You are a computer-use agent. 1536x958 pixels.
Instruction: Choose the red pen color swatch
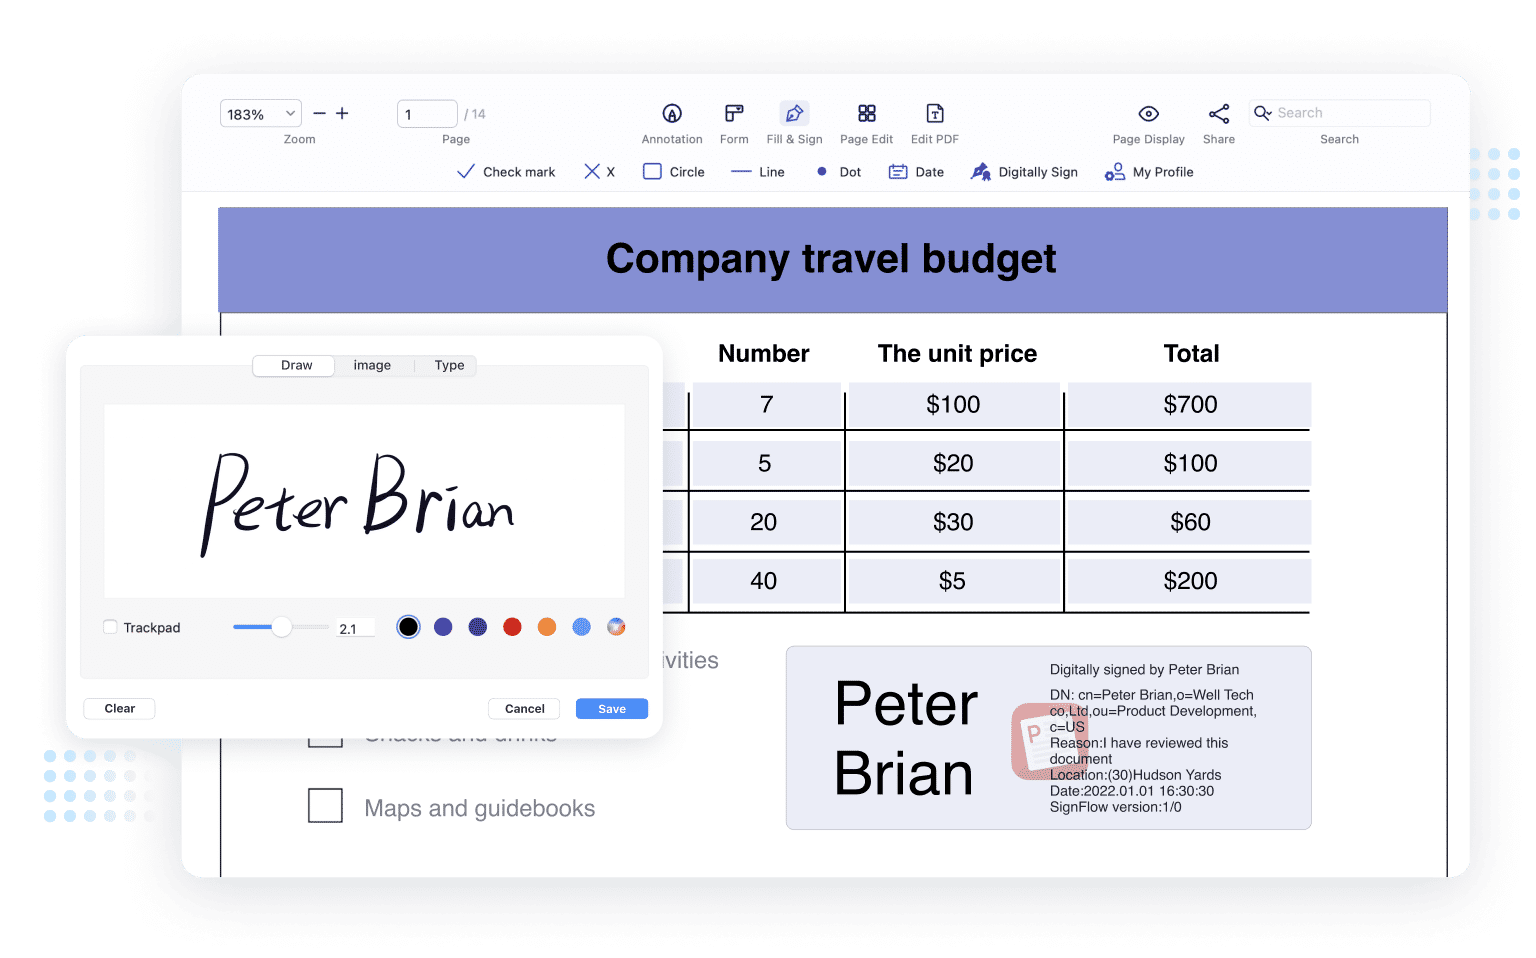tap(512, 627)
